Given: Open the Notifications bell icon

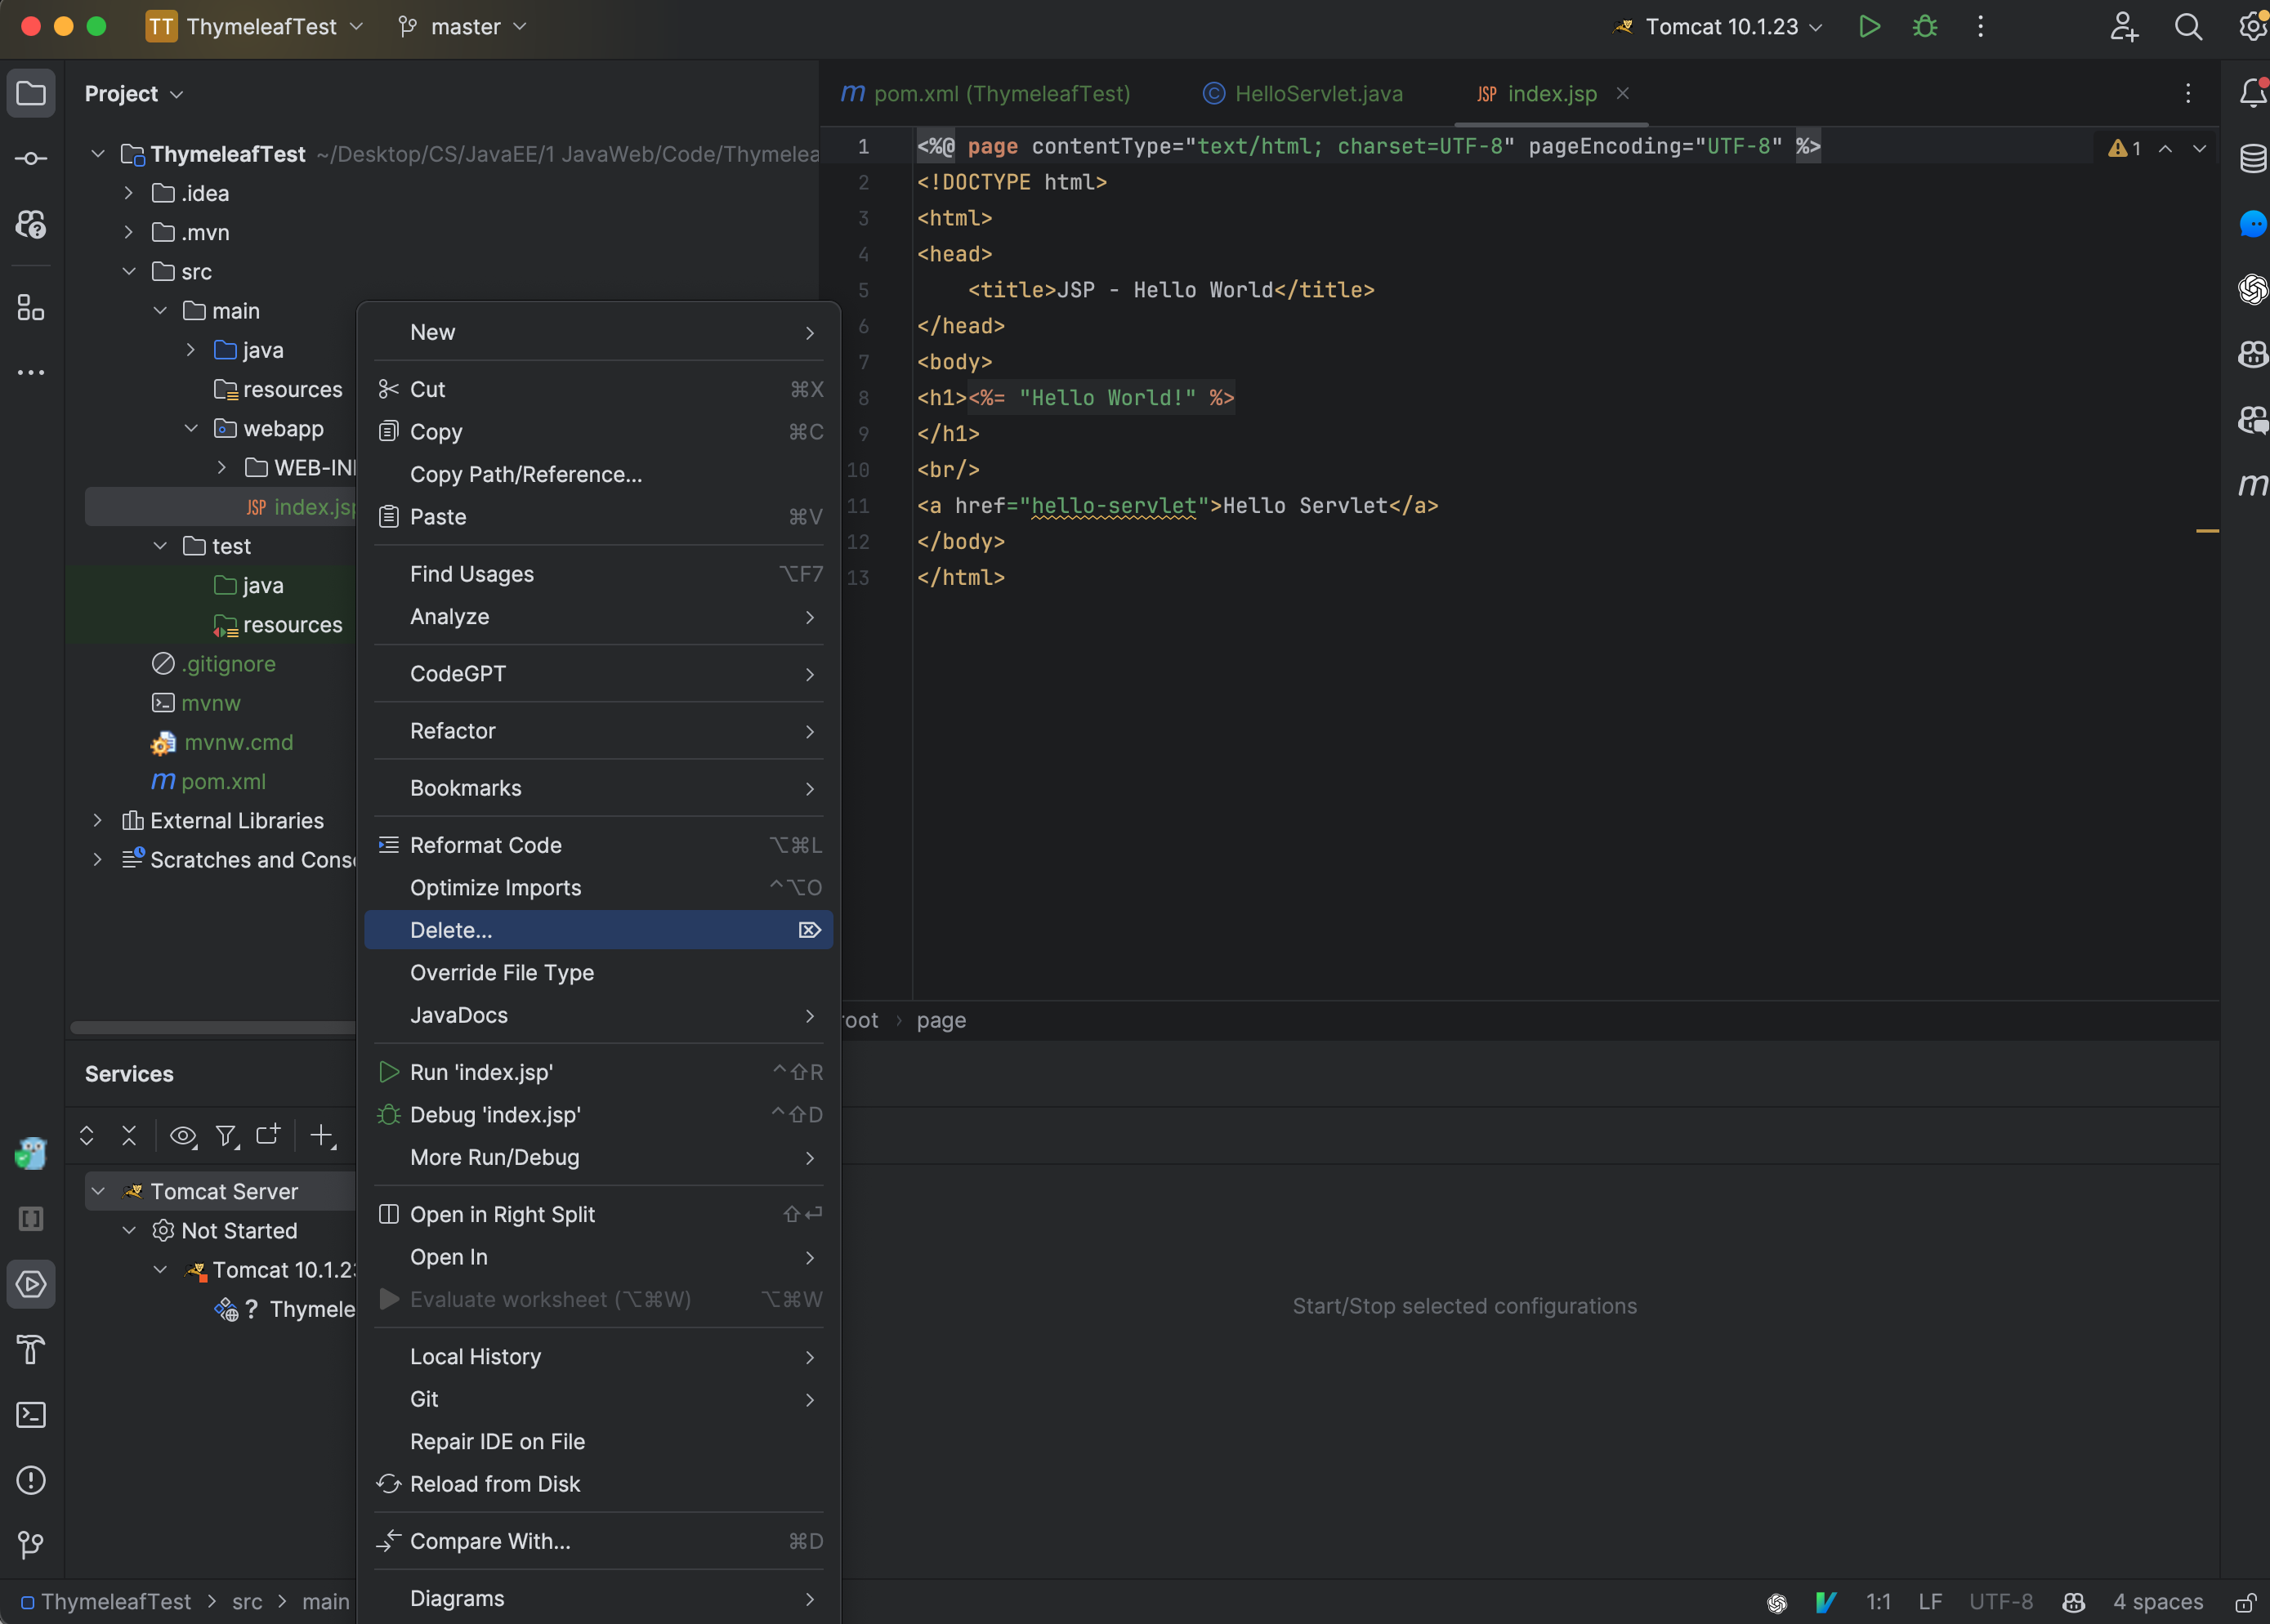Looking at the screenshot, I should [x=2252, y=93].
